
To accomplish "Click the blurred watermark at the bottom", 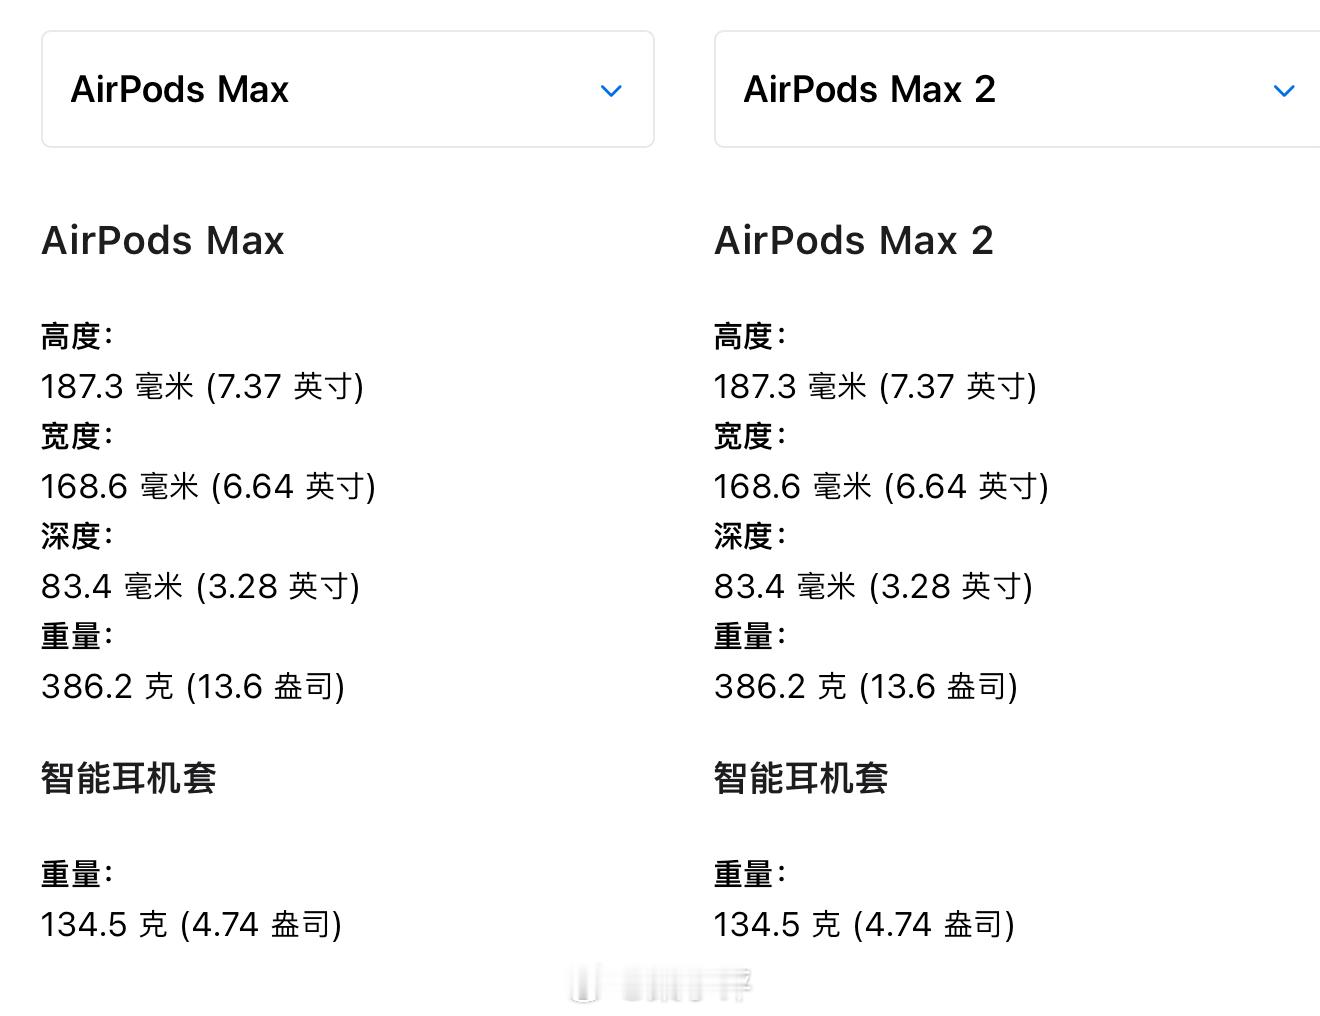I will [661, 984].
